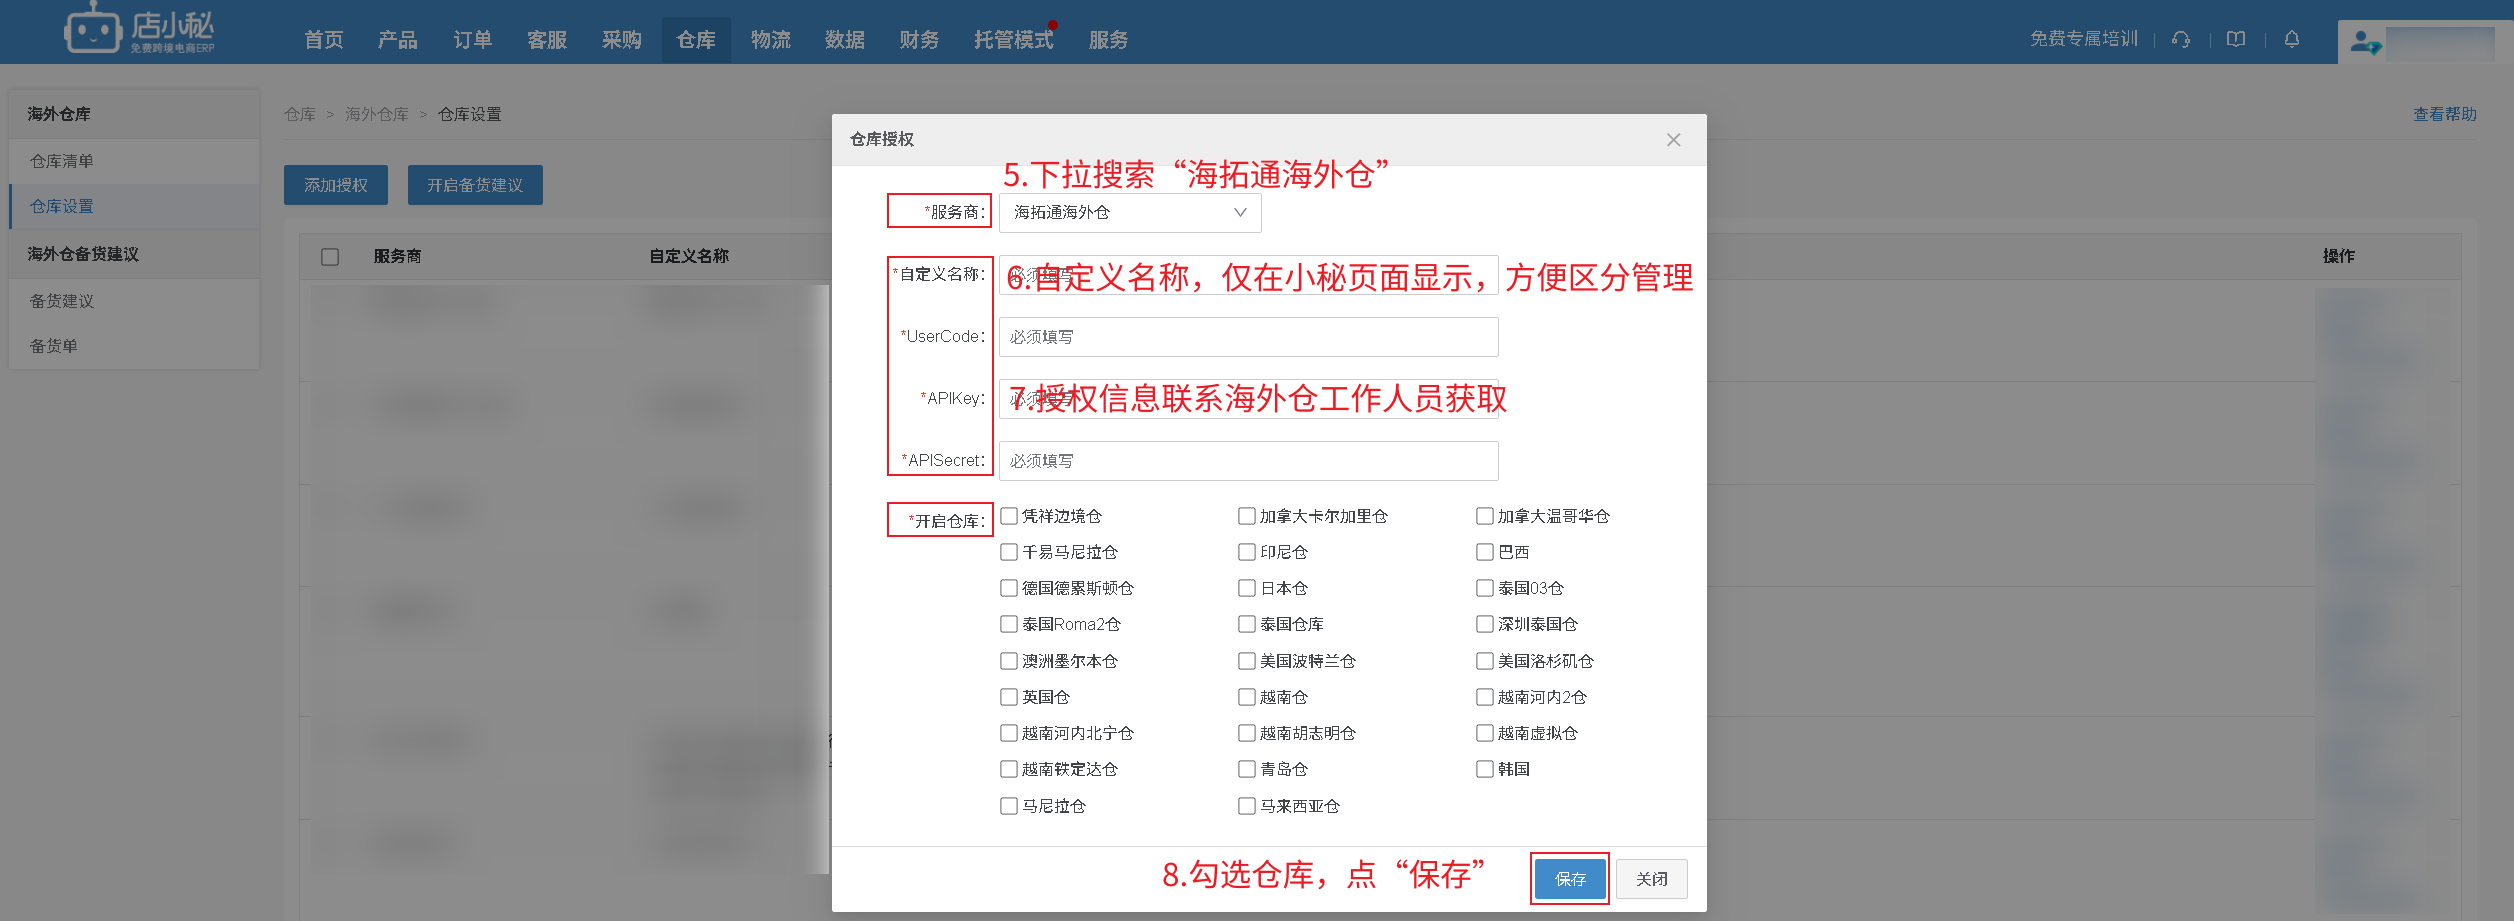The width and height of the screenshot is (2514, 921).
Task: Enable the 越南胡志明仓 checkbox
Action: click(x=1247, y=733)
